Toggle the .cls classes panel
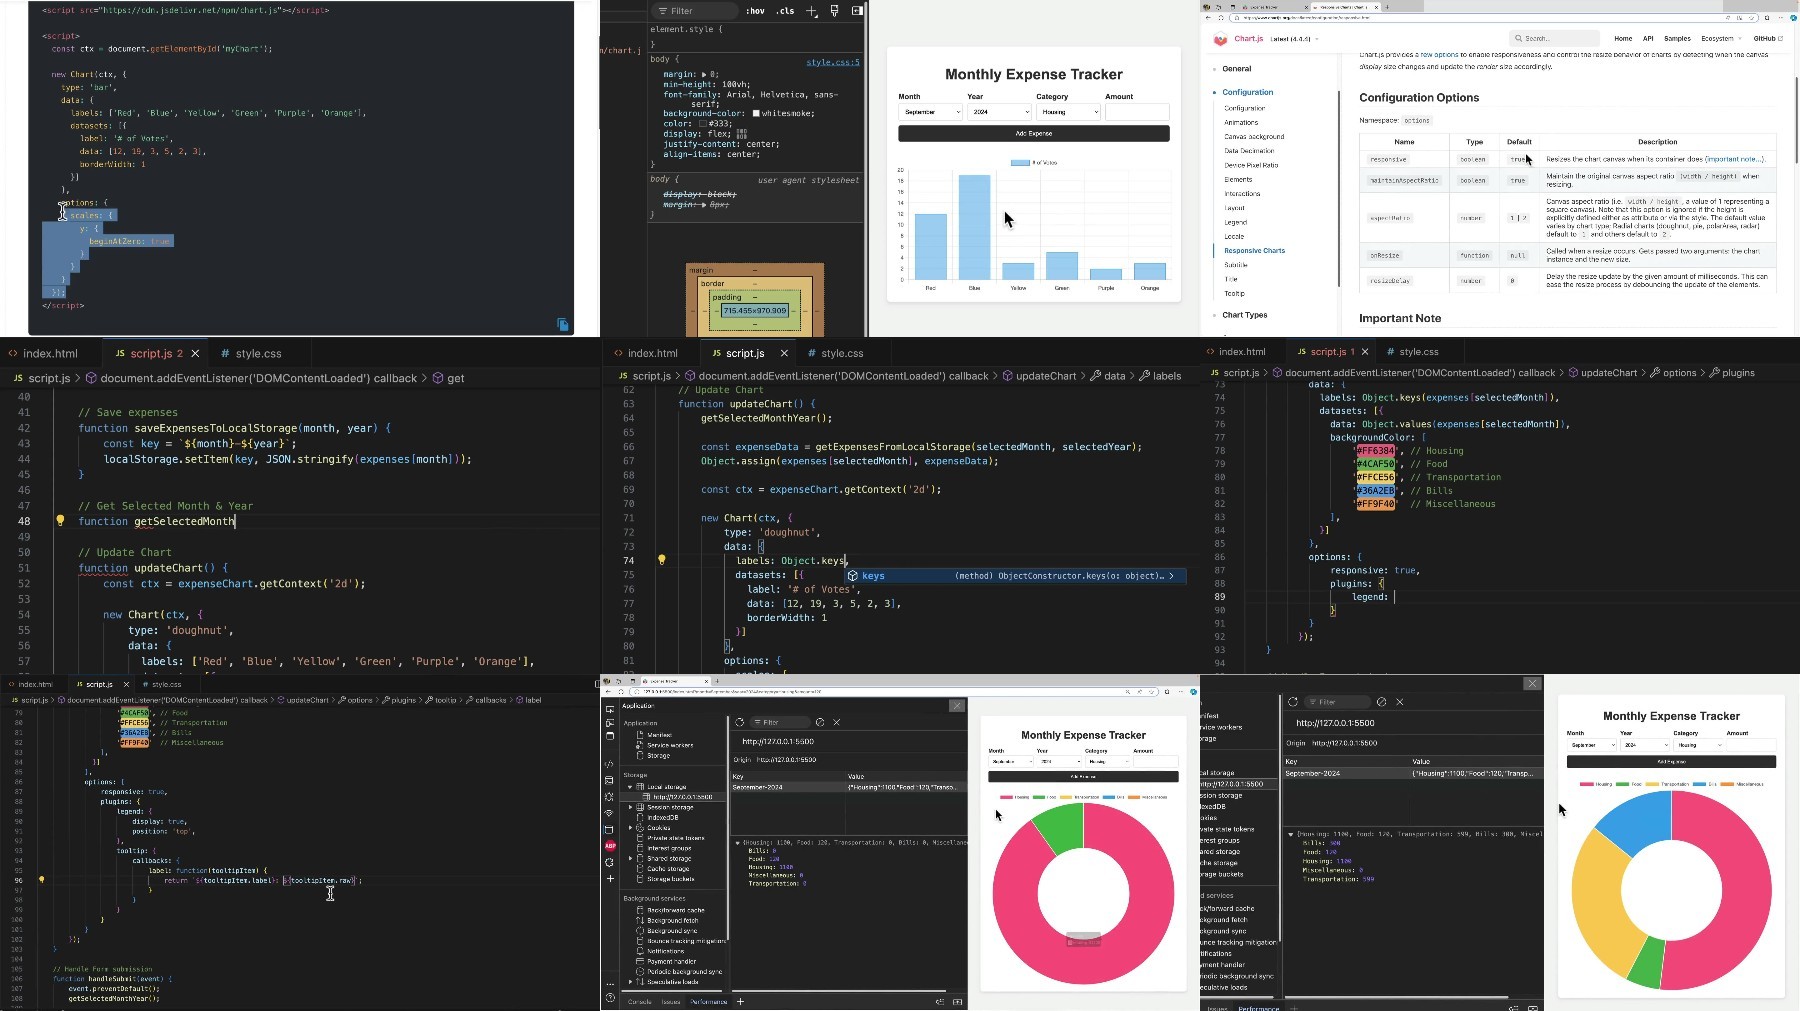Screen dimensions: 1800x1011 (x=786, y=11)
